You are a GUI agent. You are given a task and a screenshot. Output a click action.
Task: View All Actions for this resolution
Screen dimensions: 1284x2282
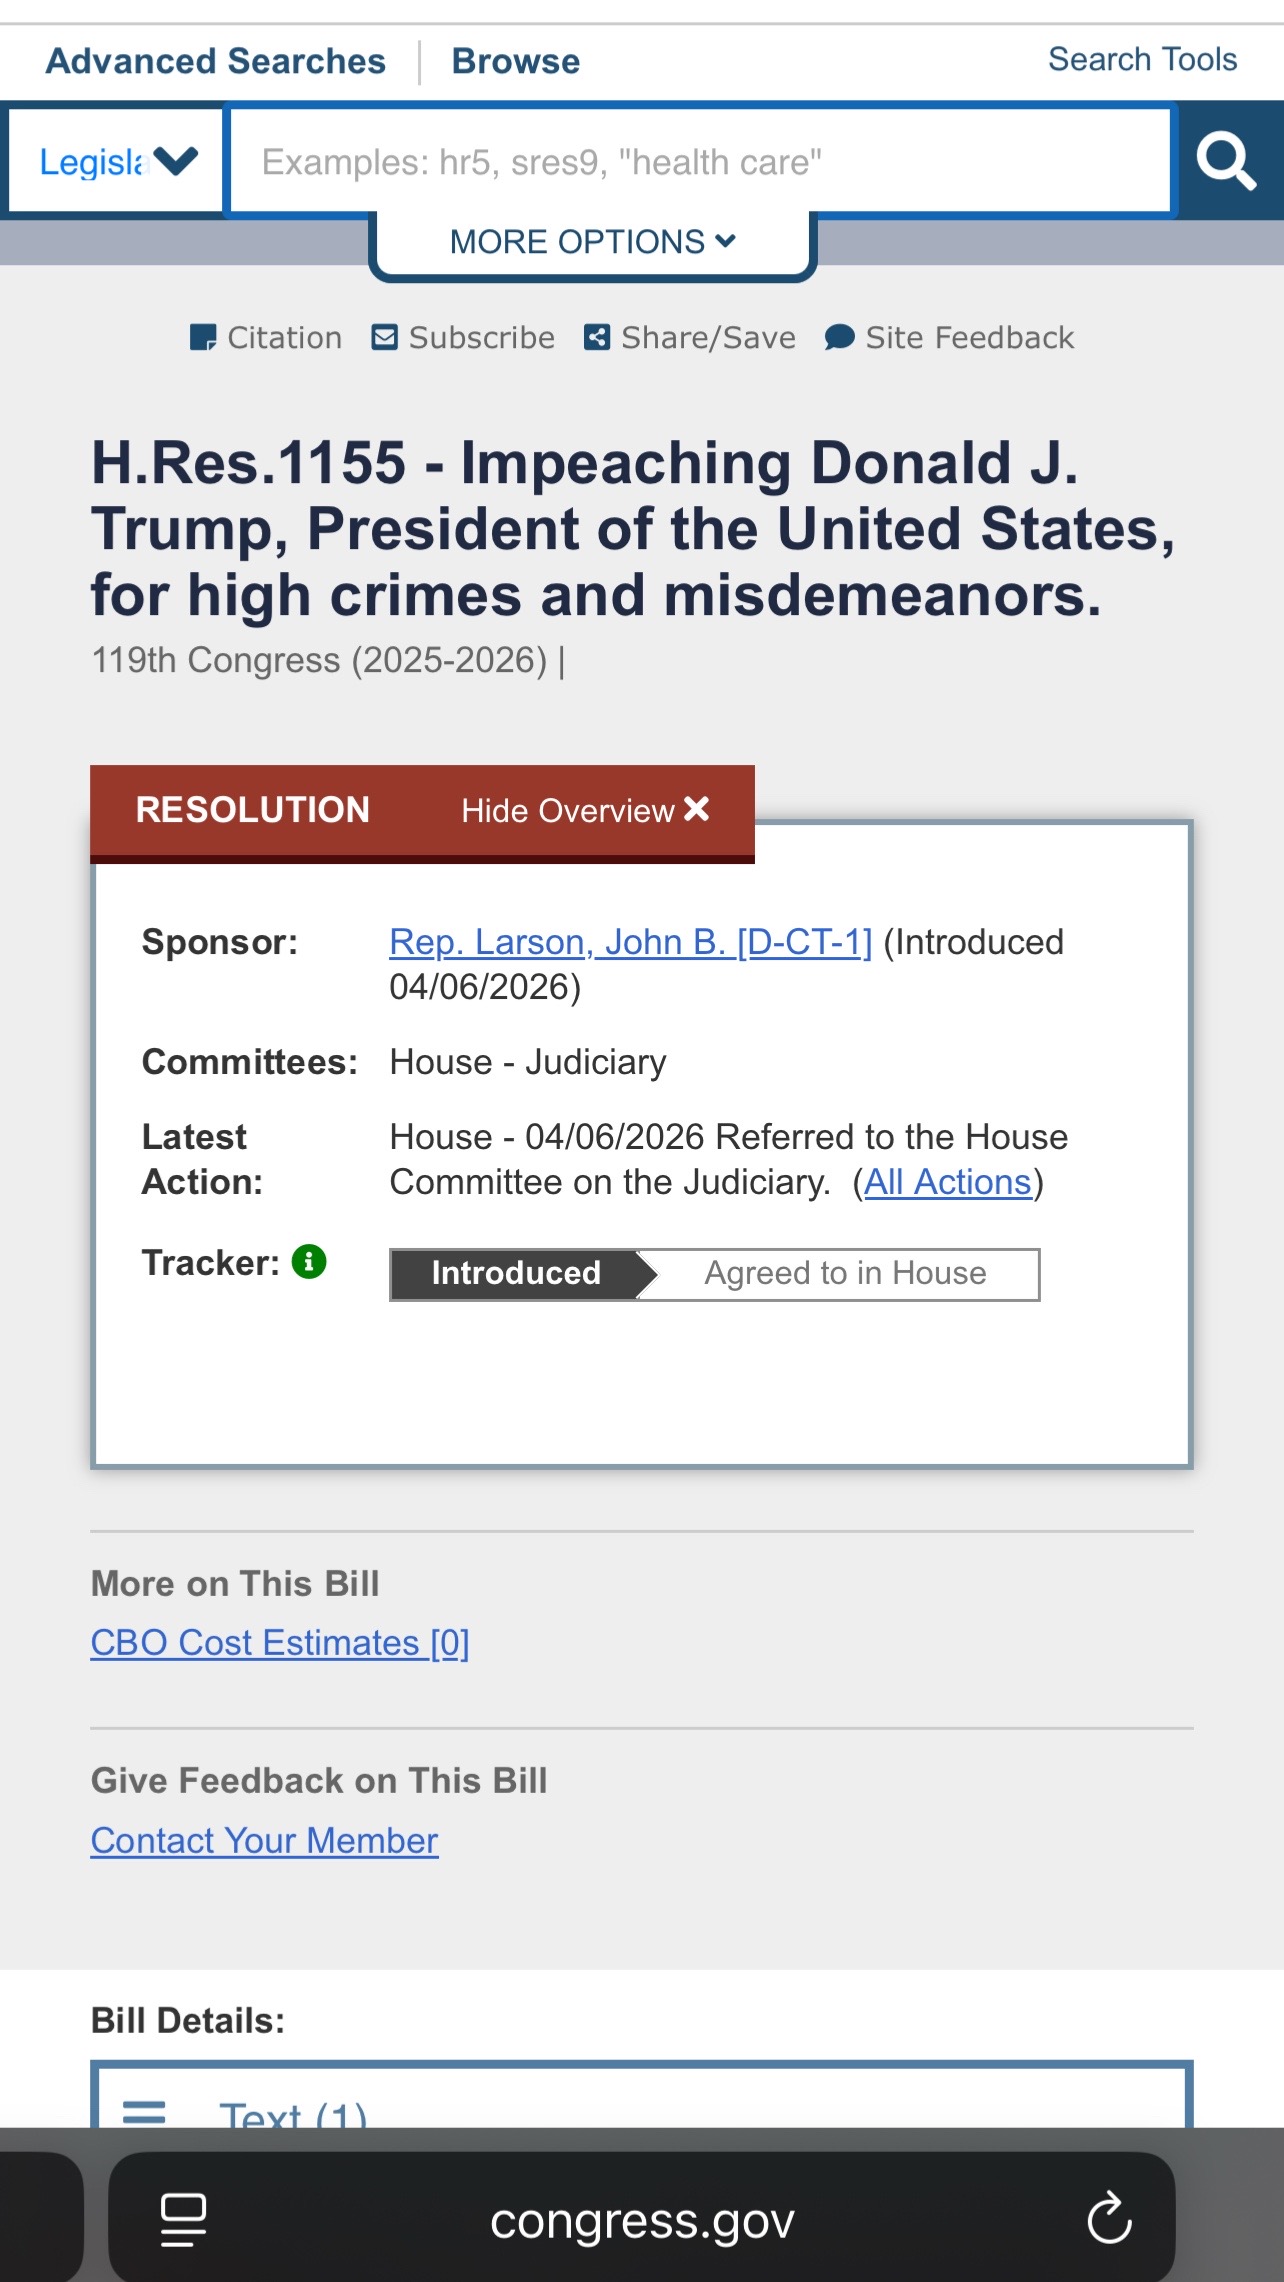[948, 1182]
